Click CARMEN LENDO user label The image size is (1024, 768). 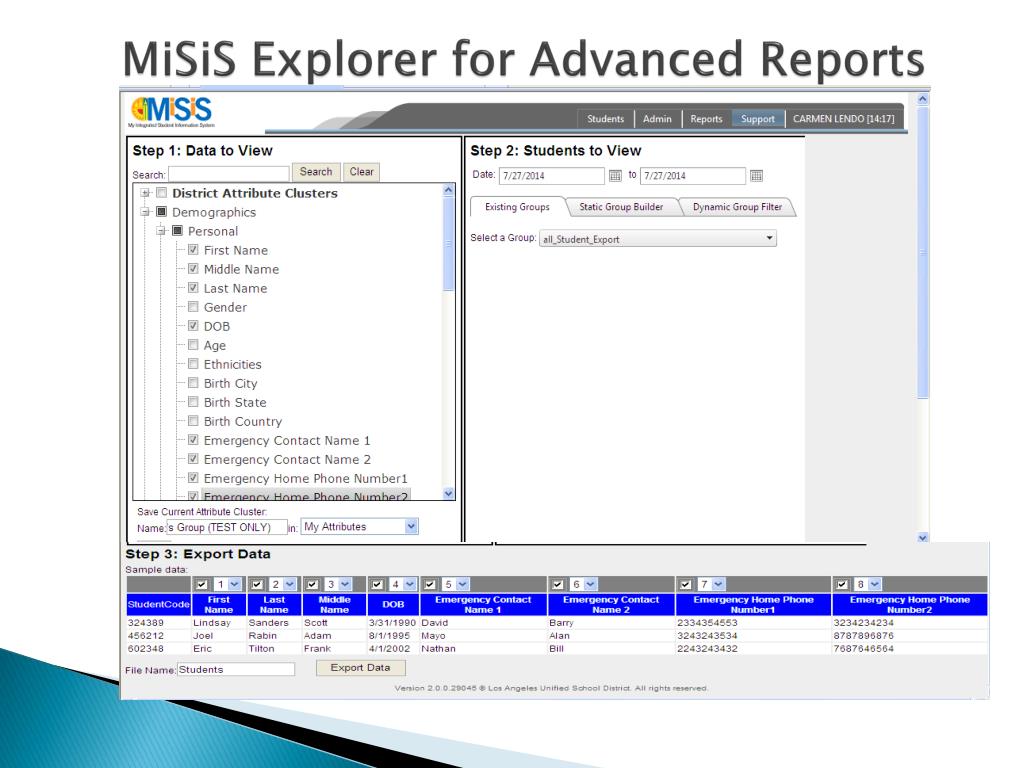tap(843, 119)
